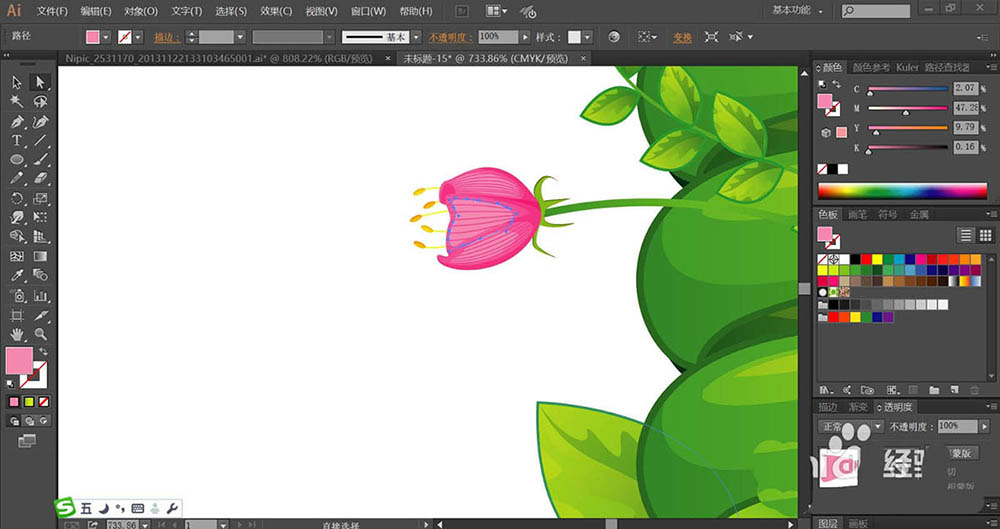Image resolution: width=1000 pixels, height=529 pixels.
Task: Select the Free Transform tool
Action: pyautogui.click(x=40, y=218)
